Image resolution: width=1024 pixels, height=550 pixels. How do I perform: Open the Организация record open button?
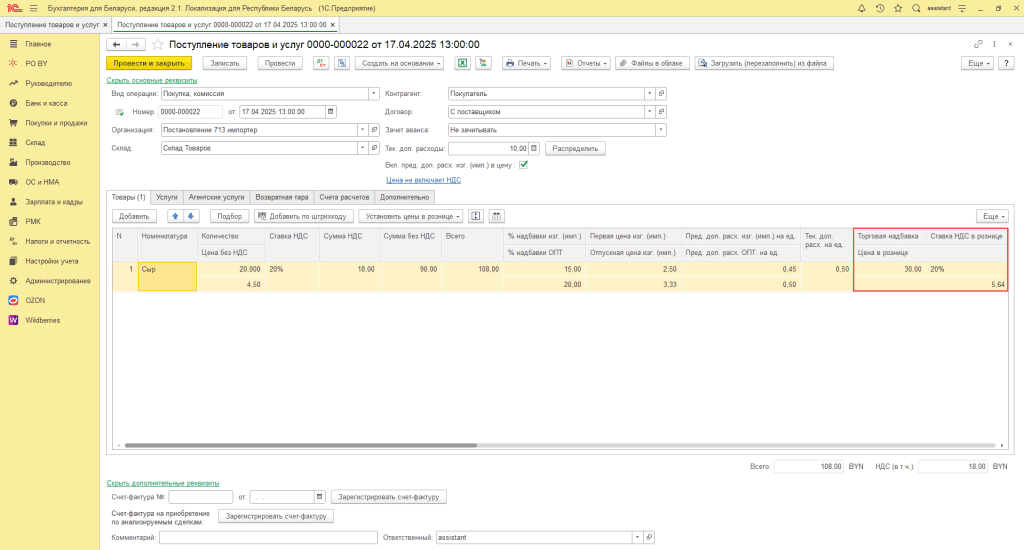(x=374, y=130)
